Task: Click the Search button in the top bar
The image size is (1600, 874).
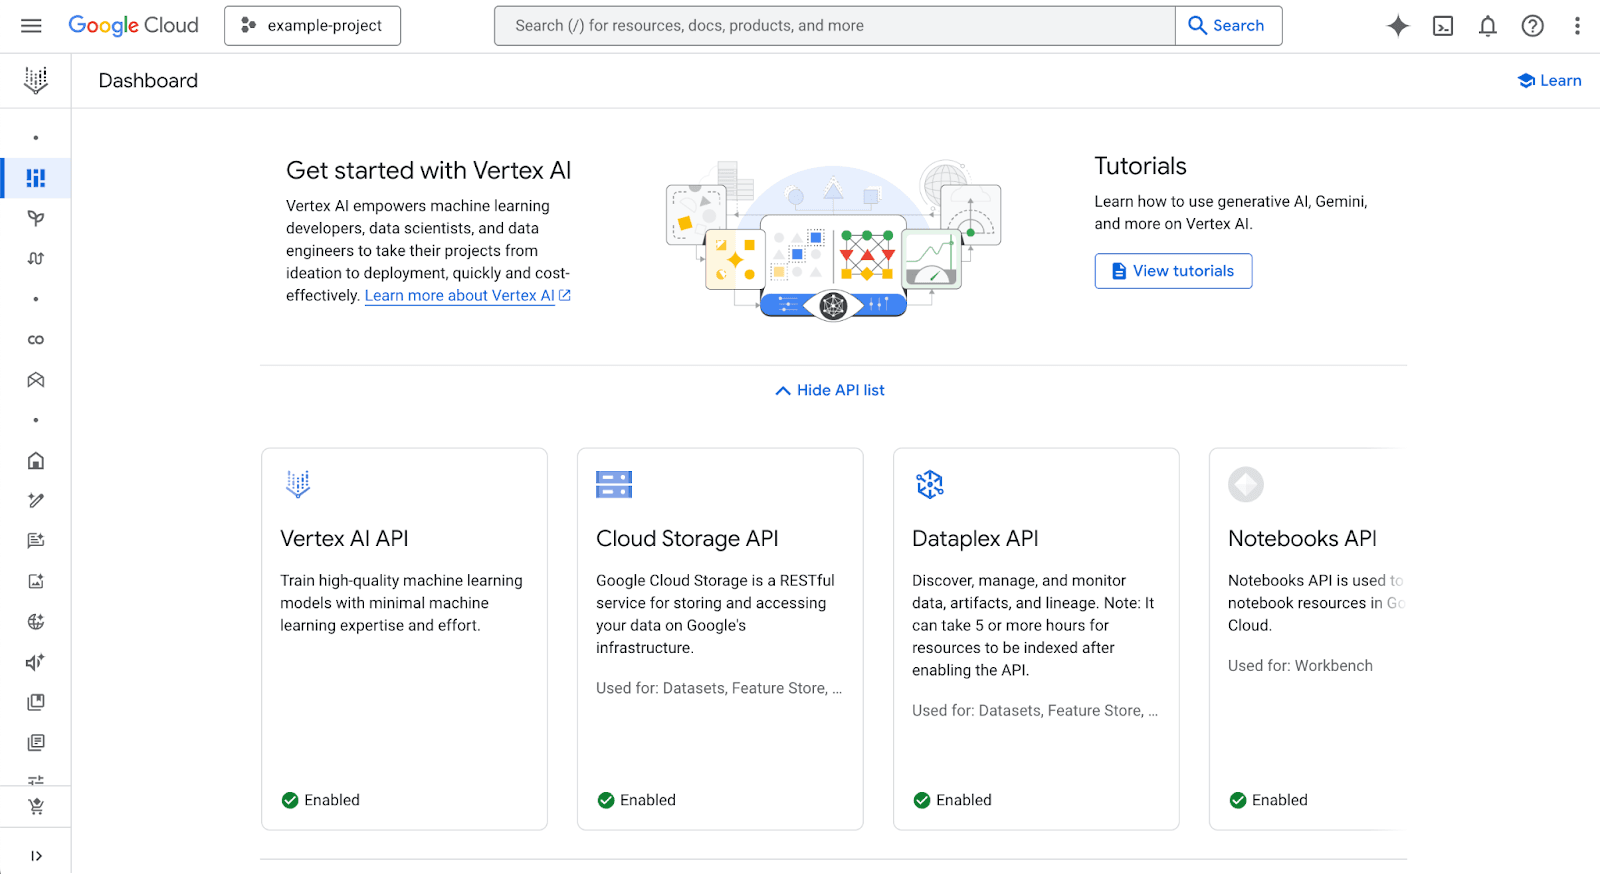Action: tap(1227, 26)
